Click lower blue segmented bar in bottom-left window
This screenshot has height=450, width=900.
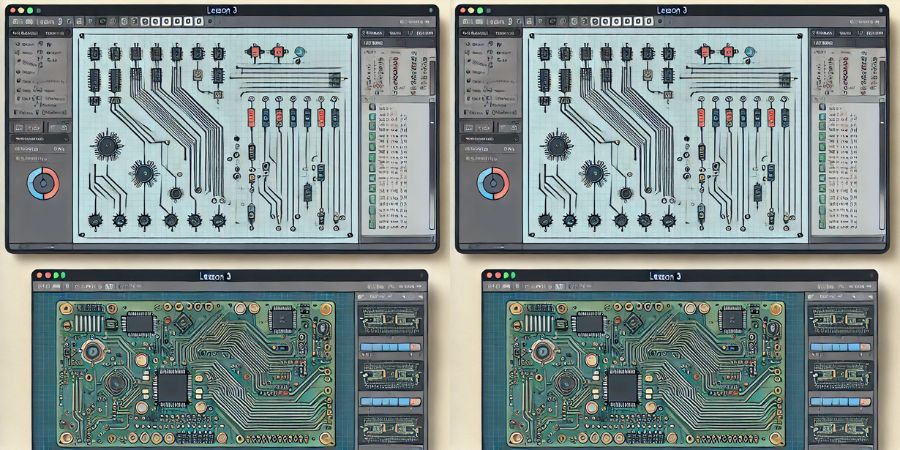[x=390, y=402]
